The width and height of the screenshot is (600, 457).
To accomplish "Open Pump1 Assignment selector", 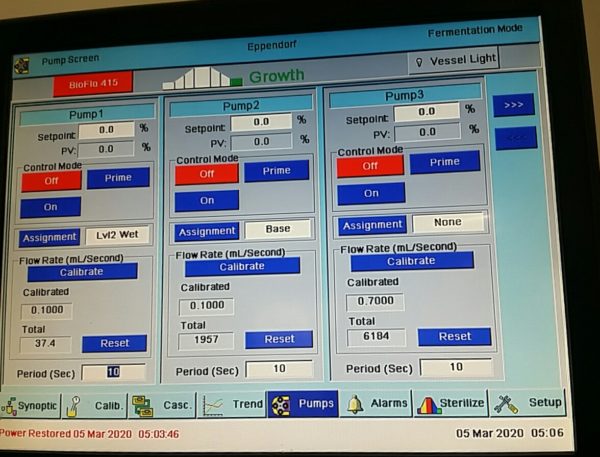I will [x=49, y=238].
